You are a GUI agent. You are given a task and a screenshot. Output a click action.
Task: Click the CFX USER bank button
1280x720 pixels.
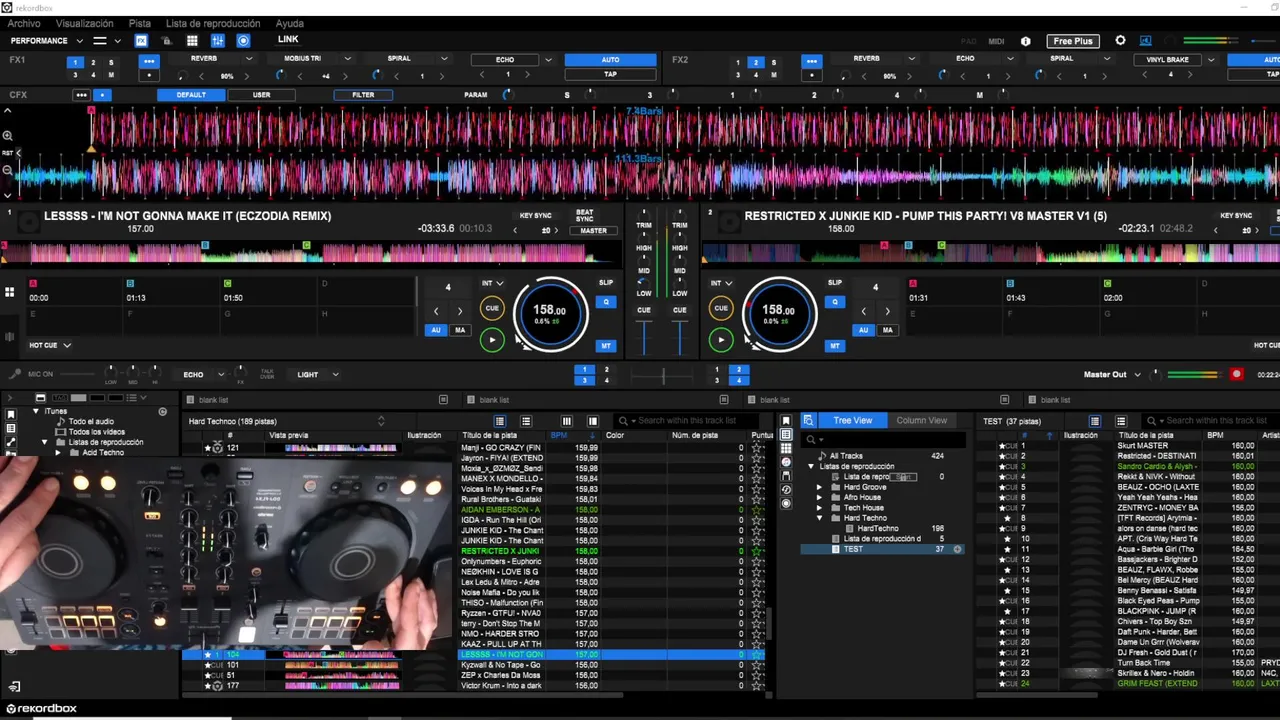coord(261,95)
